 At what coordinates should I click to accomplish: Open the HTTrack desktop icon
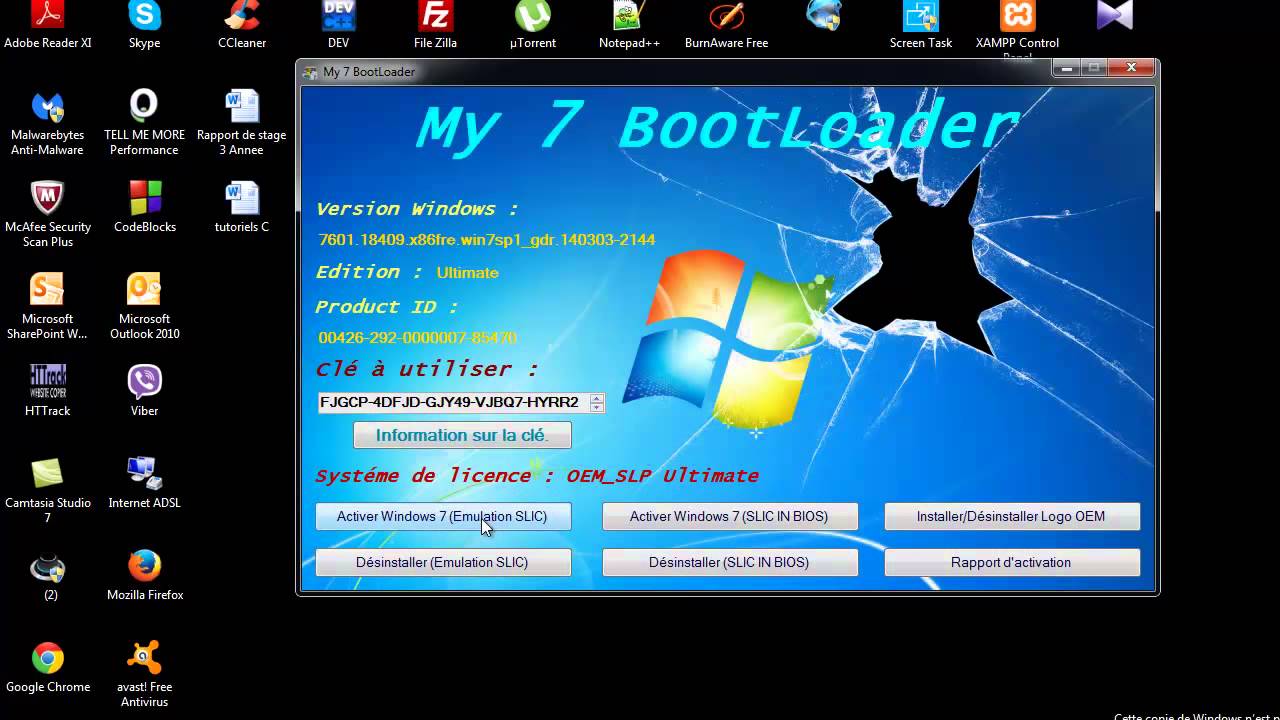[47, 391]
